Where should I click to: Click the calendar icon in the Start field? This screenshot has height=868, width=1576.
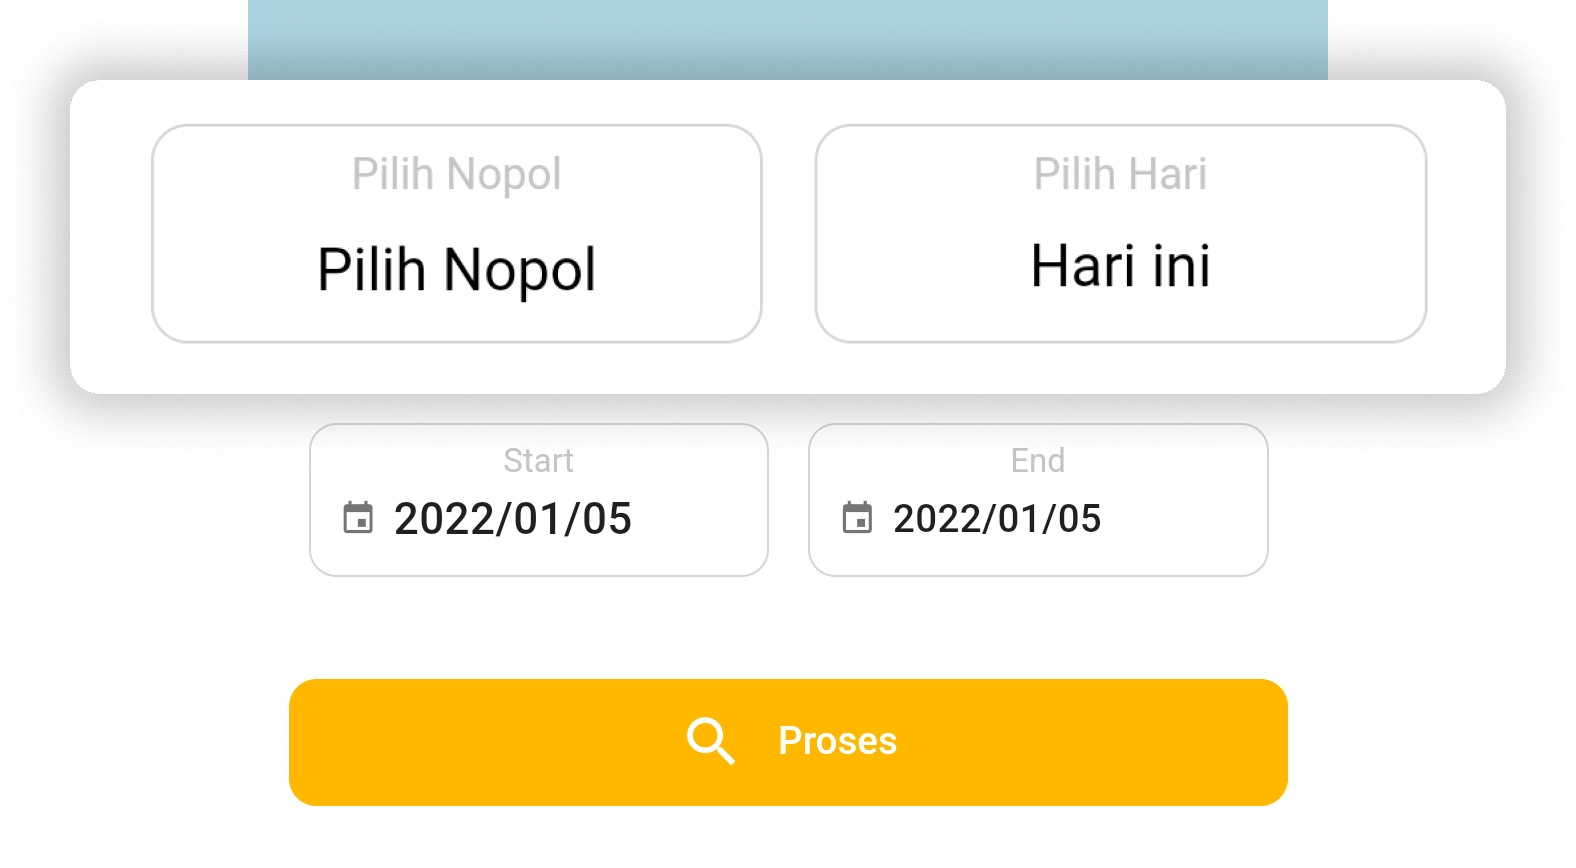pyautogui.click(x=358, y=518)
